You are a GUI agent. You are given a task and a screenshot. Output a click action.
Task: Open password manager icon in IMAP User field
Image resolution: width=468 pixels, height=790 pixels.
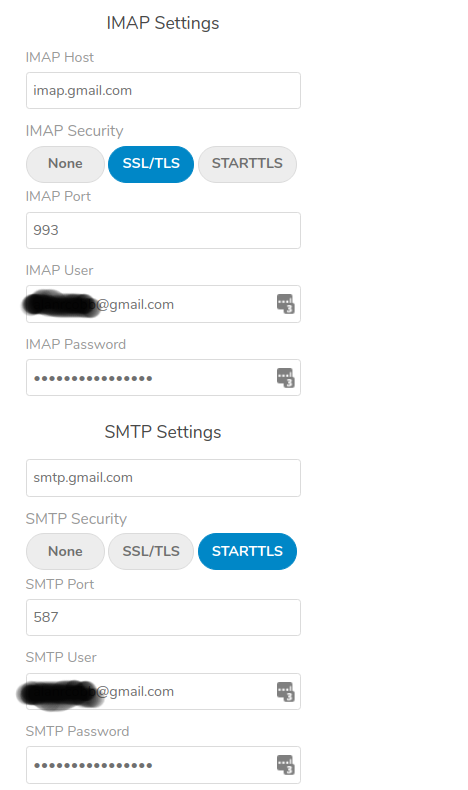(286, 304)
